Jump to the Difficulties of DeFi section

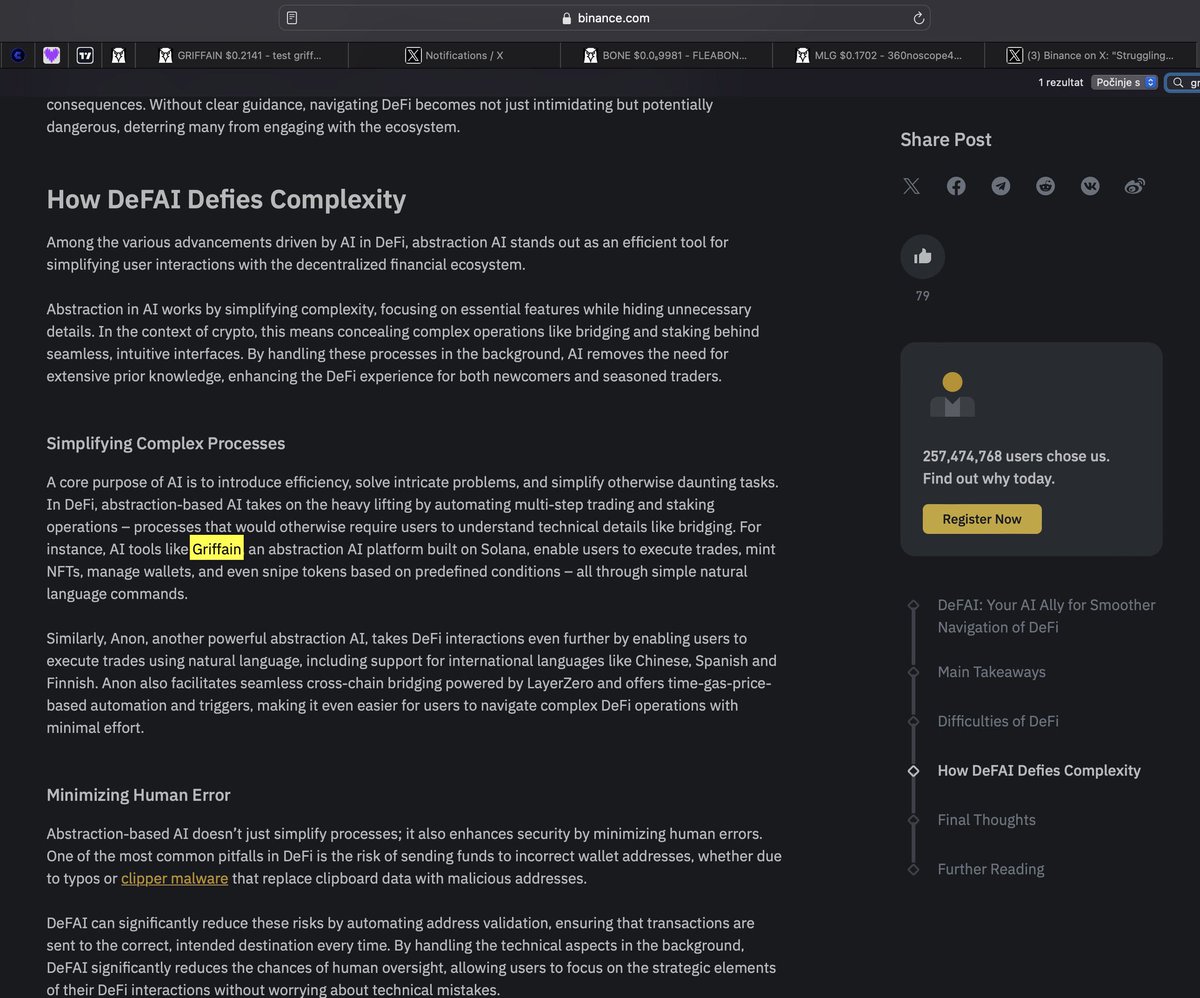pos(997,721)
